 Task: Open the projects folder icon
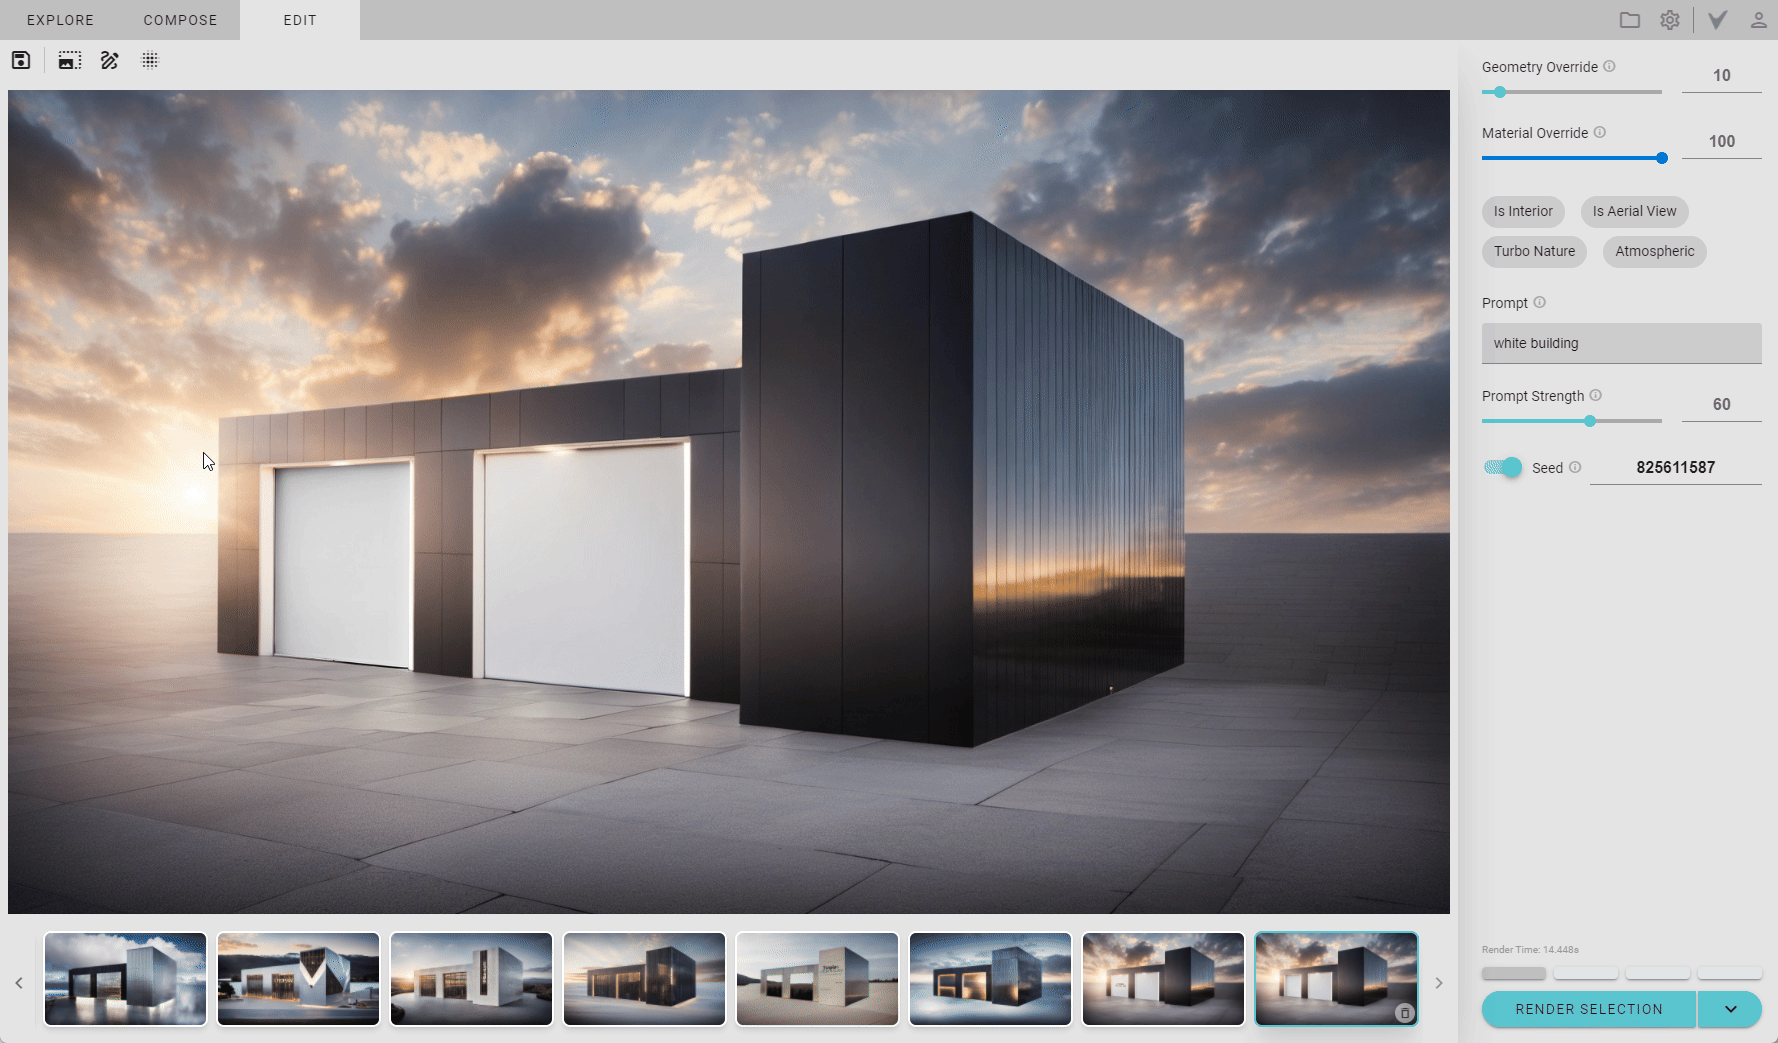click(x=1630, y=20)
